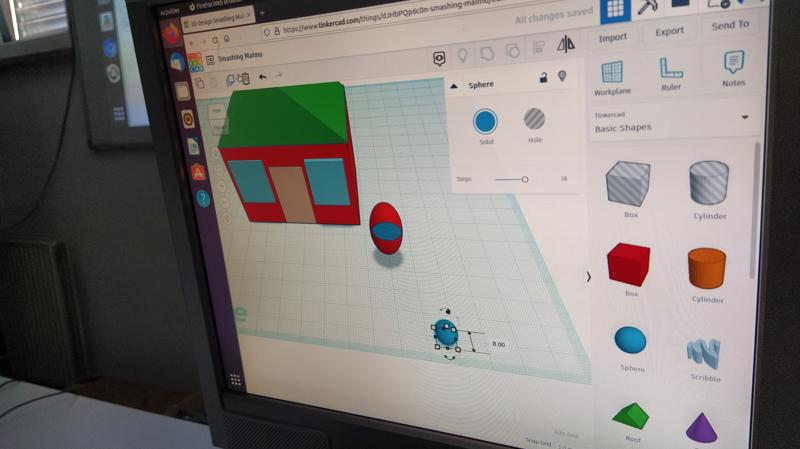Click the Export button
This screenshot has height=449, width=800.
[669, 32]
